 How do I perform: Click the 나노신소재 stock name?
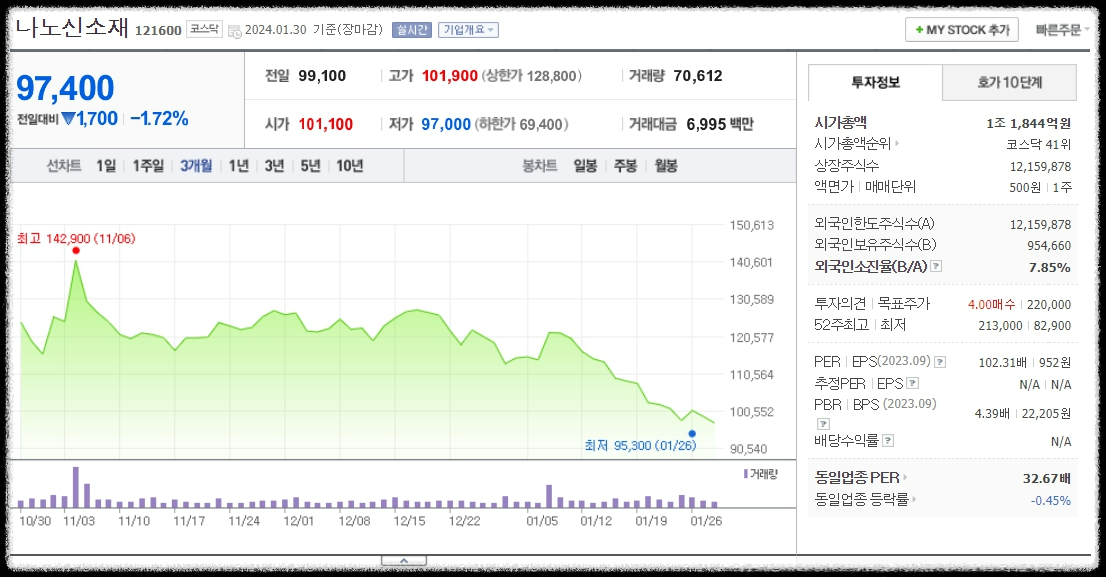[72, 27]
